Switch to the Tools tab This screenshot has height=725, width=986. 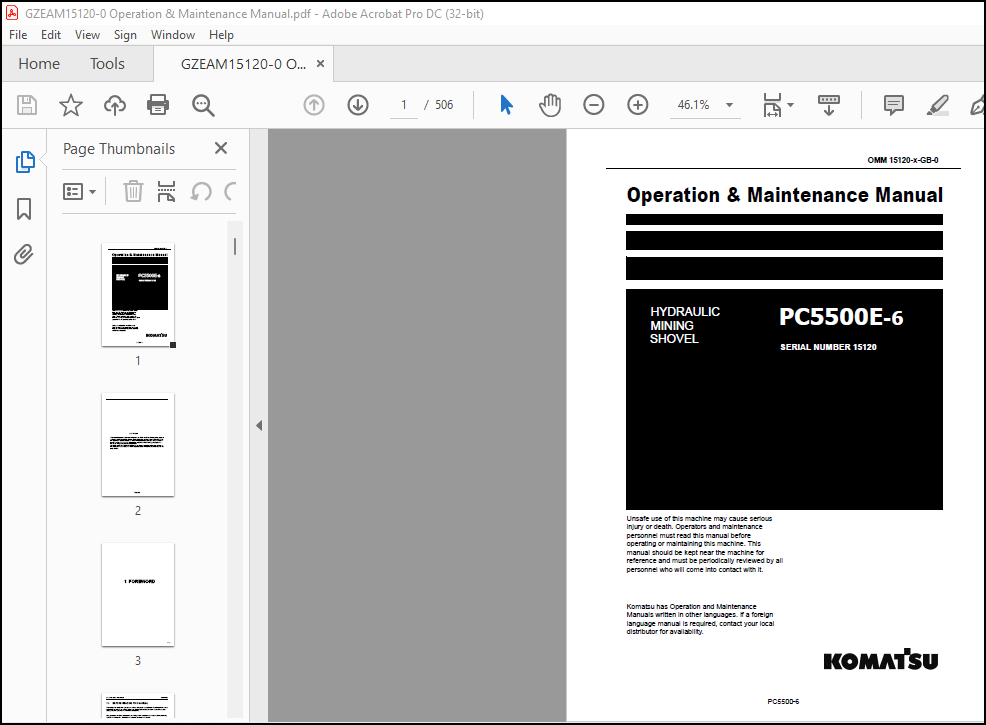107,64
